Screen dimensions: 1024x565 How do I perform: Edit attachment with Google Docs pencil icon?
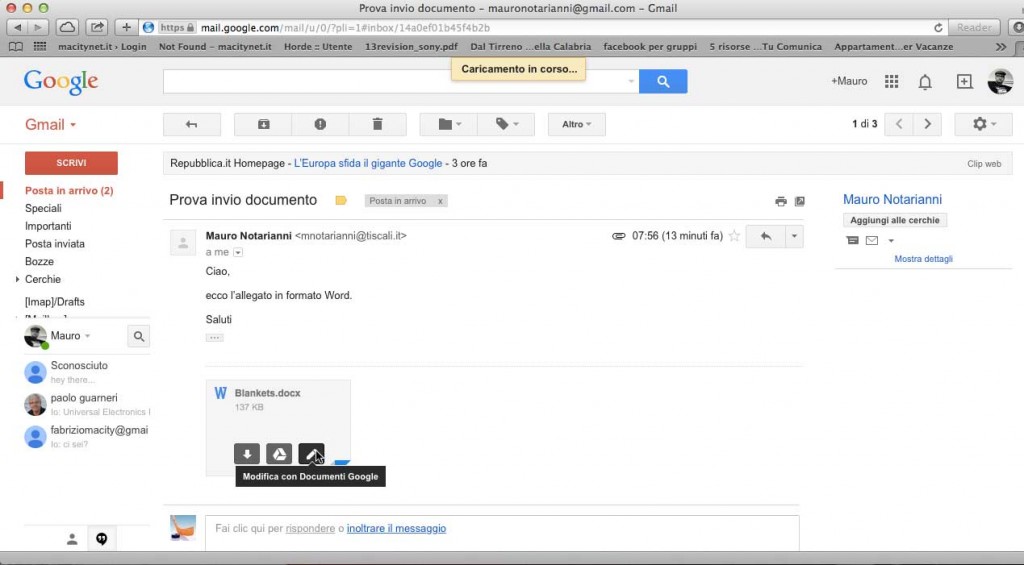(x=311, y=454)
